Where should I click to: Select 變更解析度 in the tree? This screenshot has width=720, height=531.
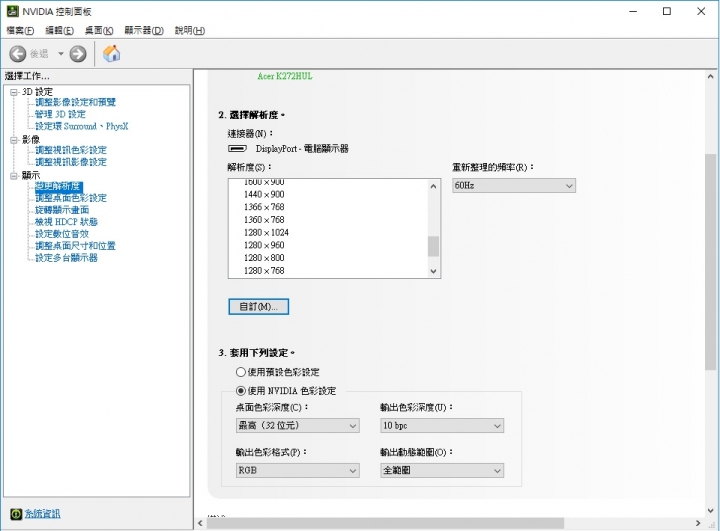click(x=59, y=186)
